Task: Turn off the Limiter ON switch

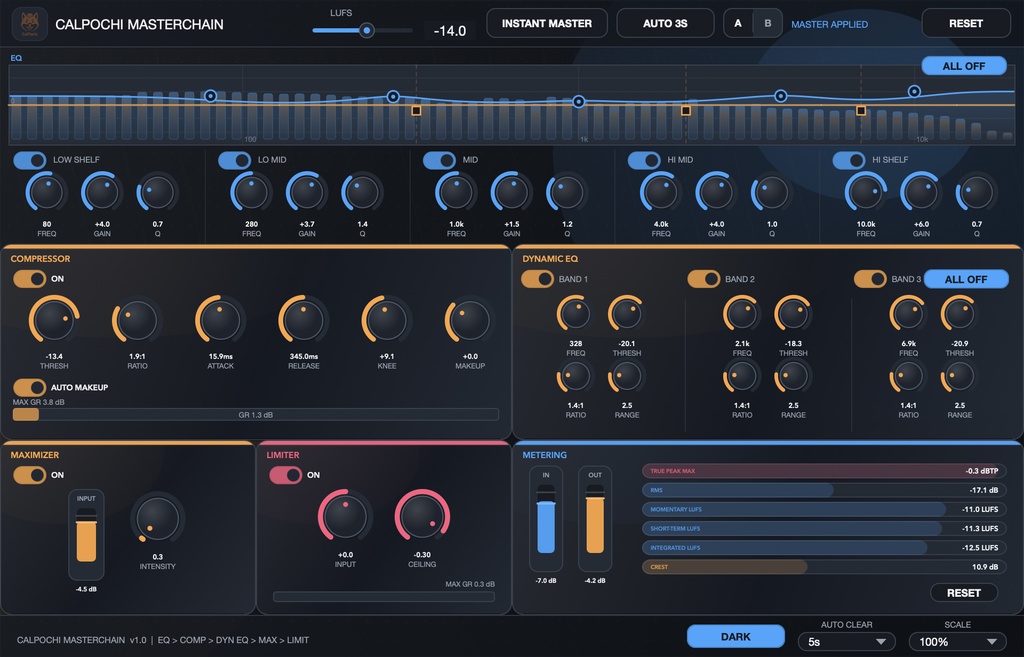Action: [285, 475]
